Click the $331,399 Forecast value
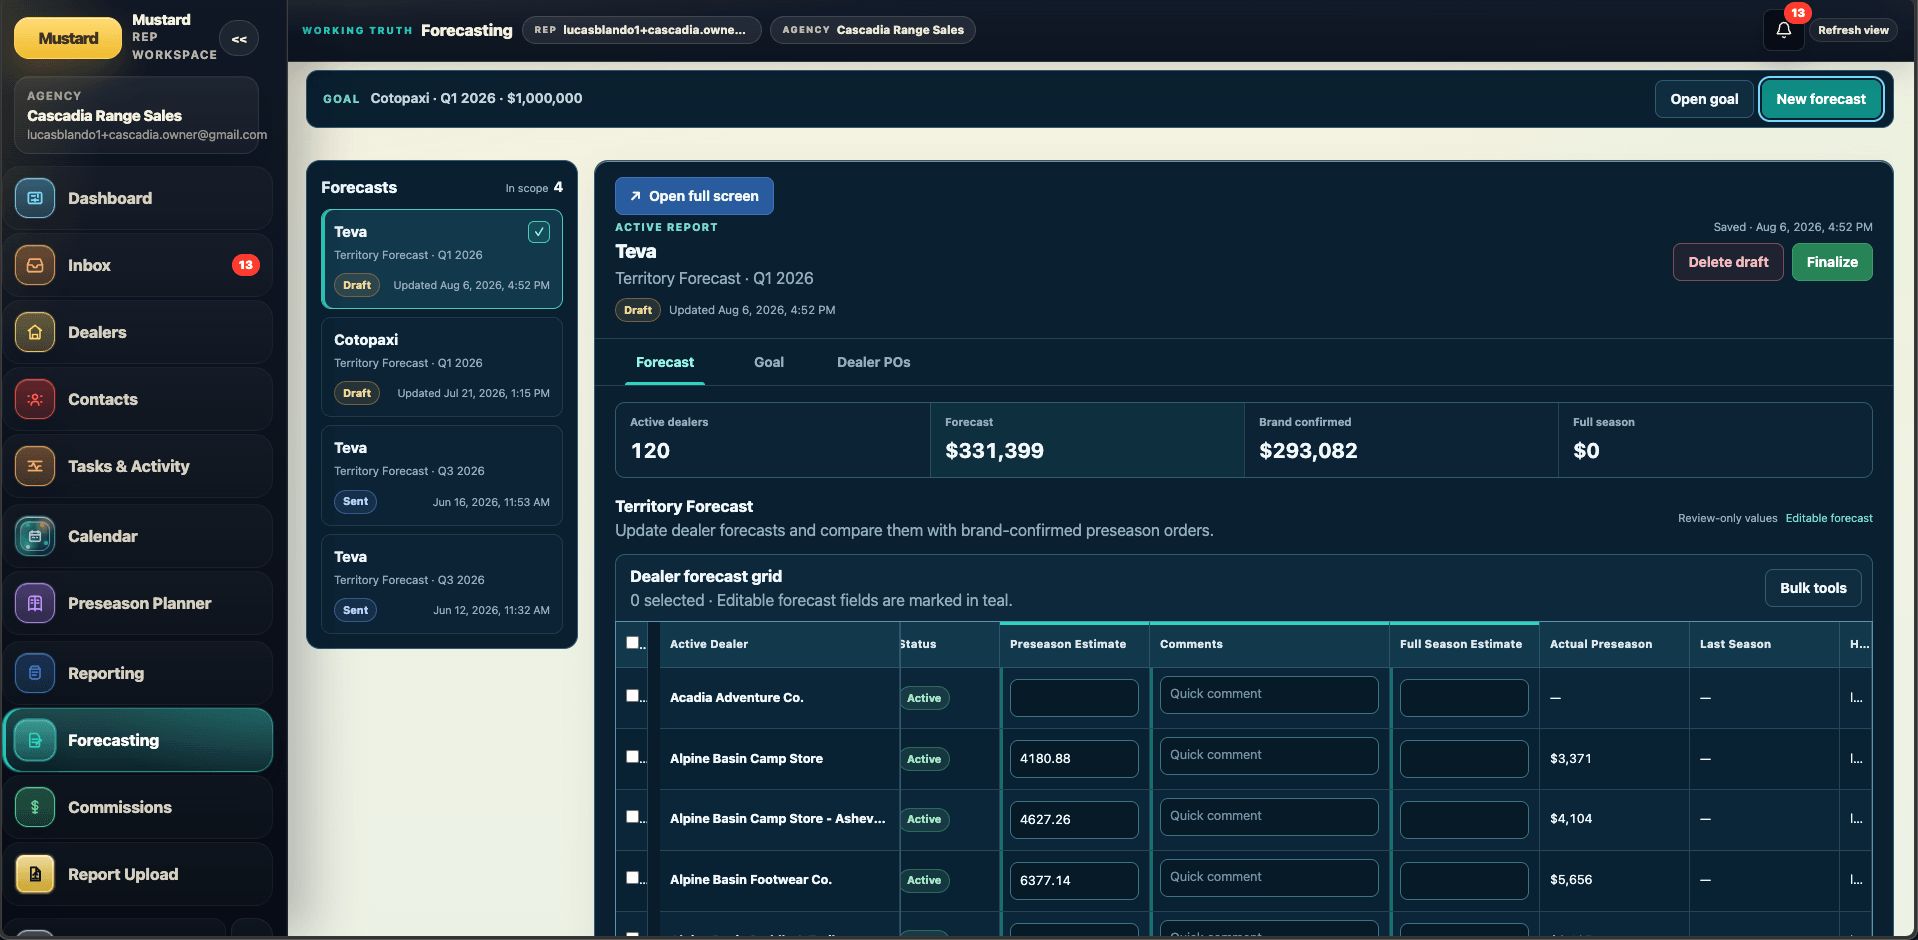The height and width of the screenshot is (940, 1918). click(x=994, y=451)
